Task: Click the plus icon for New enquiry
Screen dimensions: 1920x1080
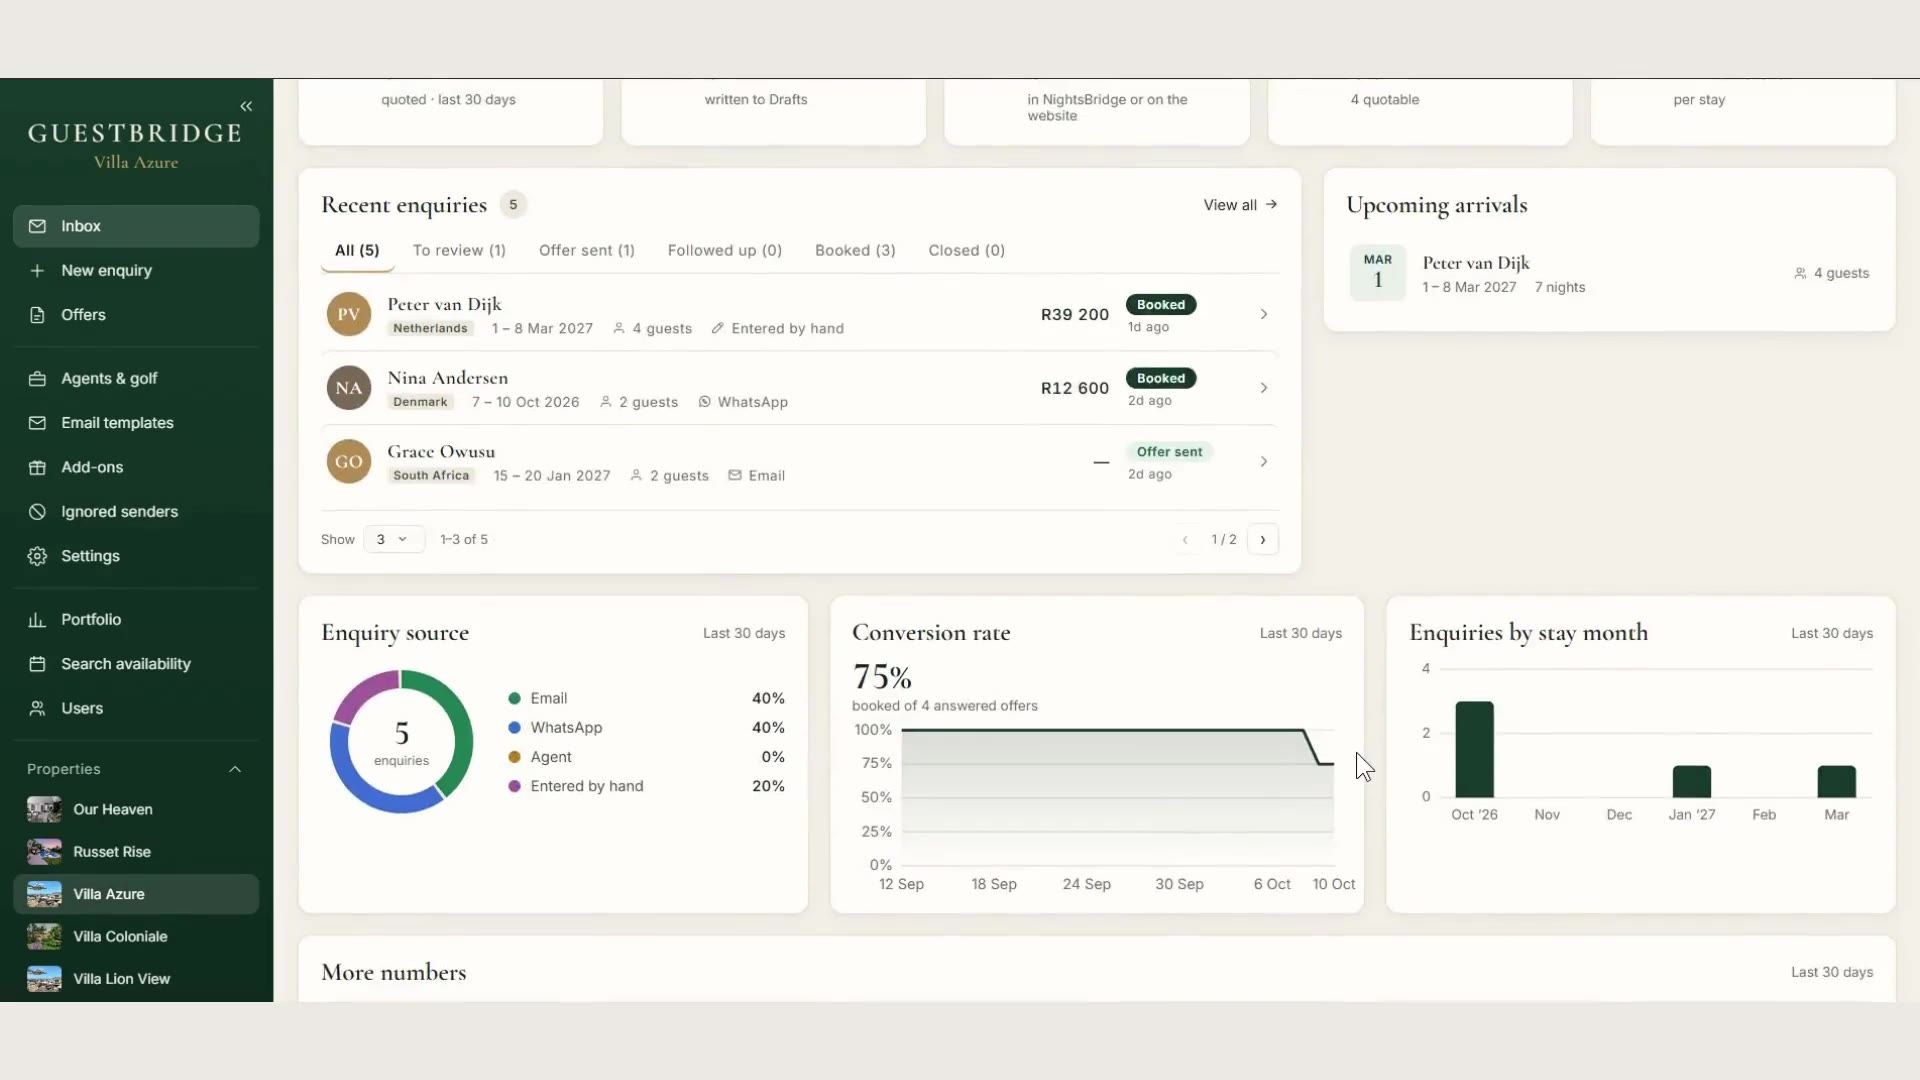Action: pyautogui.click(x=37, y=270)
